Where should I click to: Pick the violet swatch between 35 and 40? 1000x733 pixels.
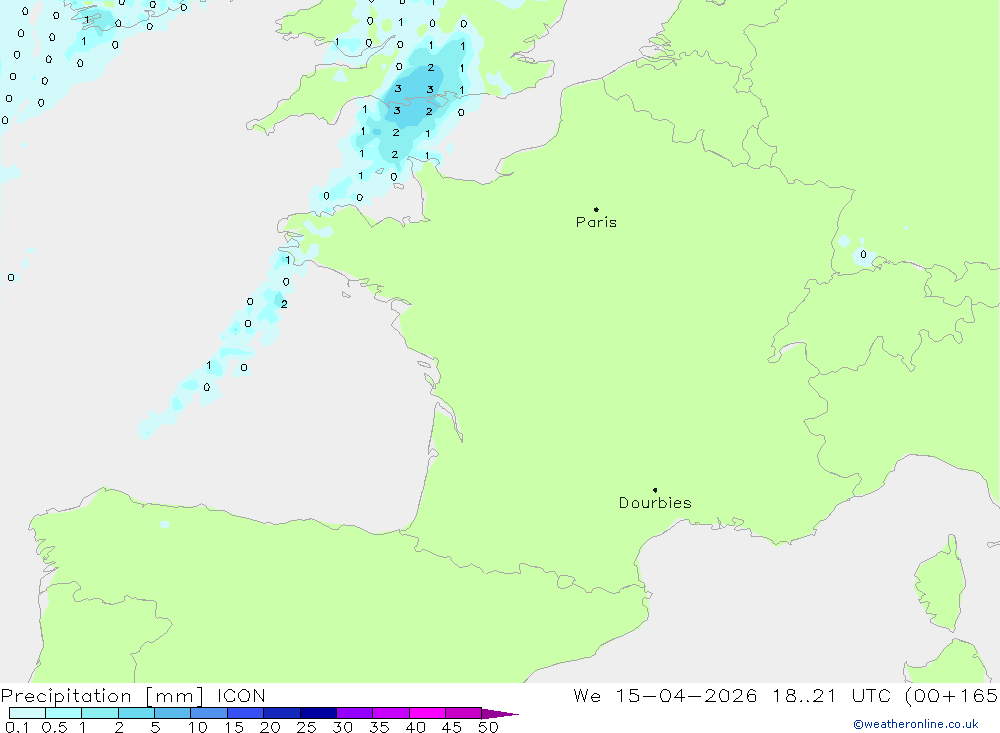point(391,713)
